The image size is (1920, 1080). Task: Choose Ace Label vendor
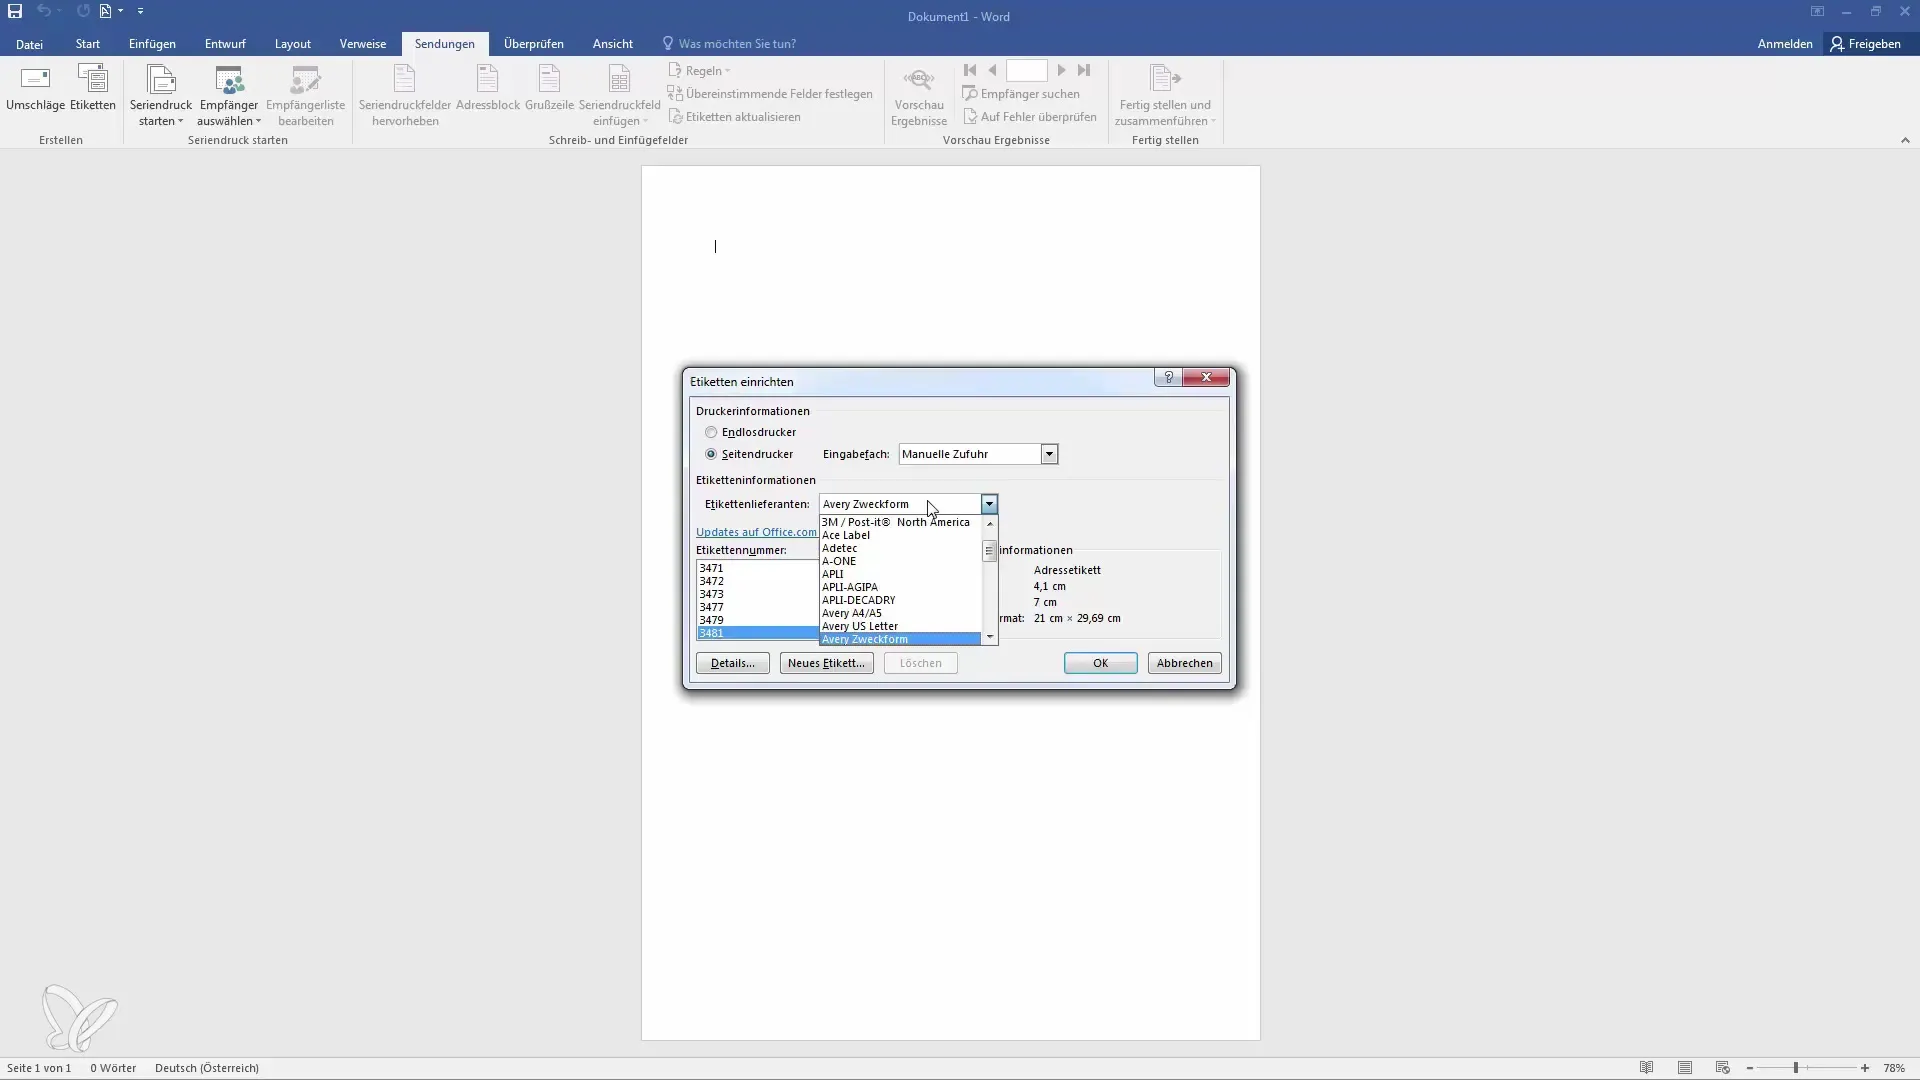[900, 535]
